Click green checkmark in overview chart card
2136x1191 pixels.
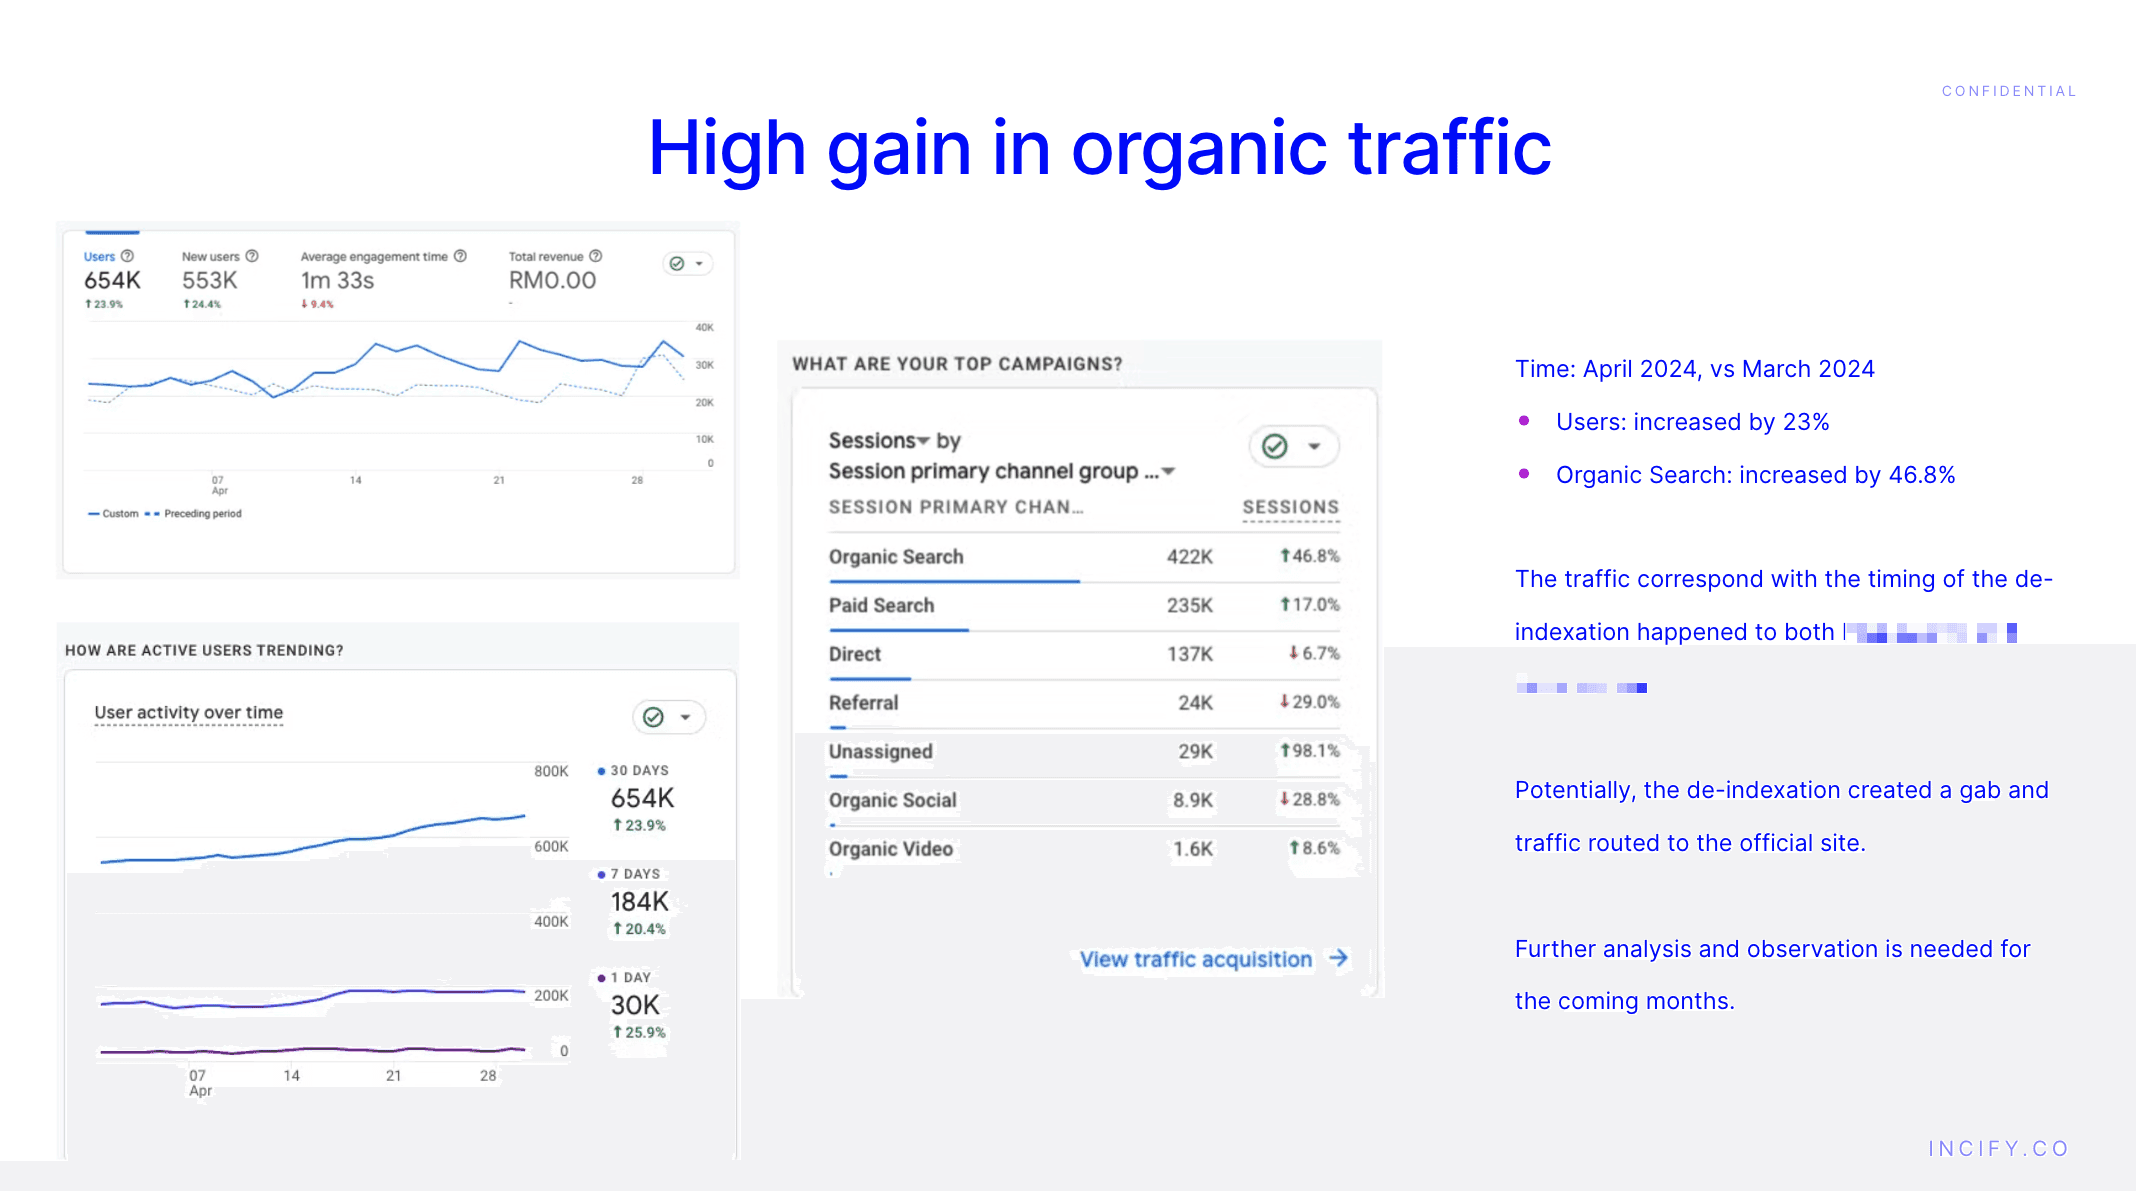coord(677,264)
